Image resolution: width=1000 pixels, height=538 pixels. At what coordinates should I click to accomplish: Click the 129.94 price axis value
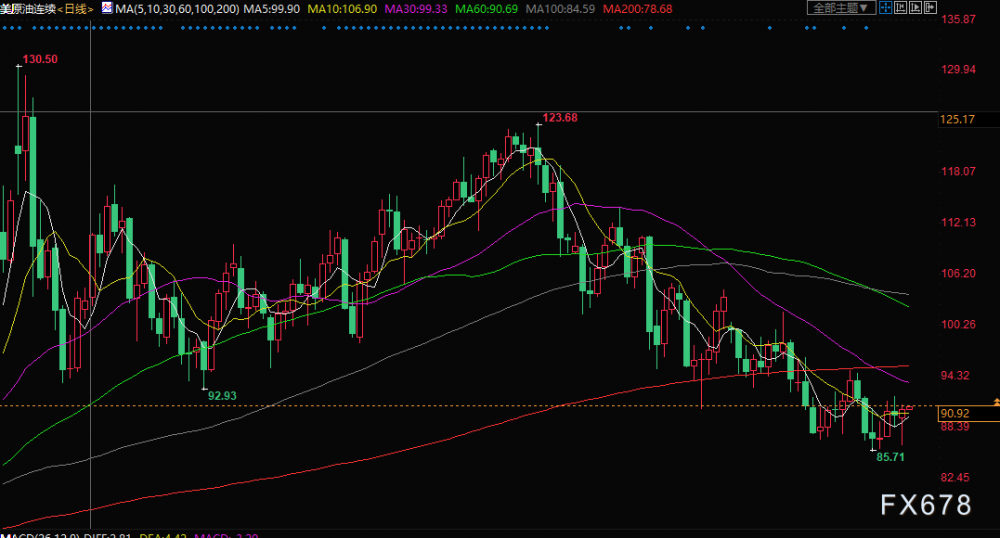click(959, 69)
